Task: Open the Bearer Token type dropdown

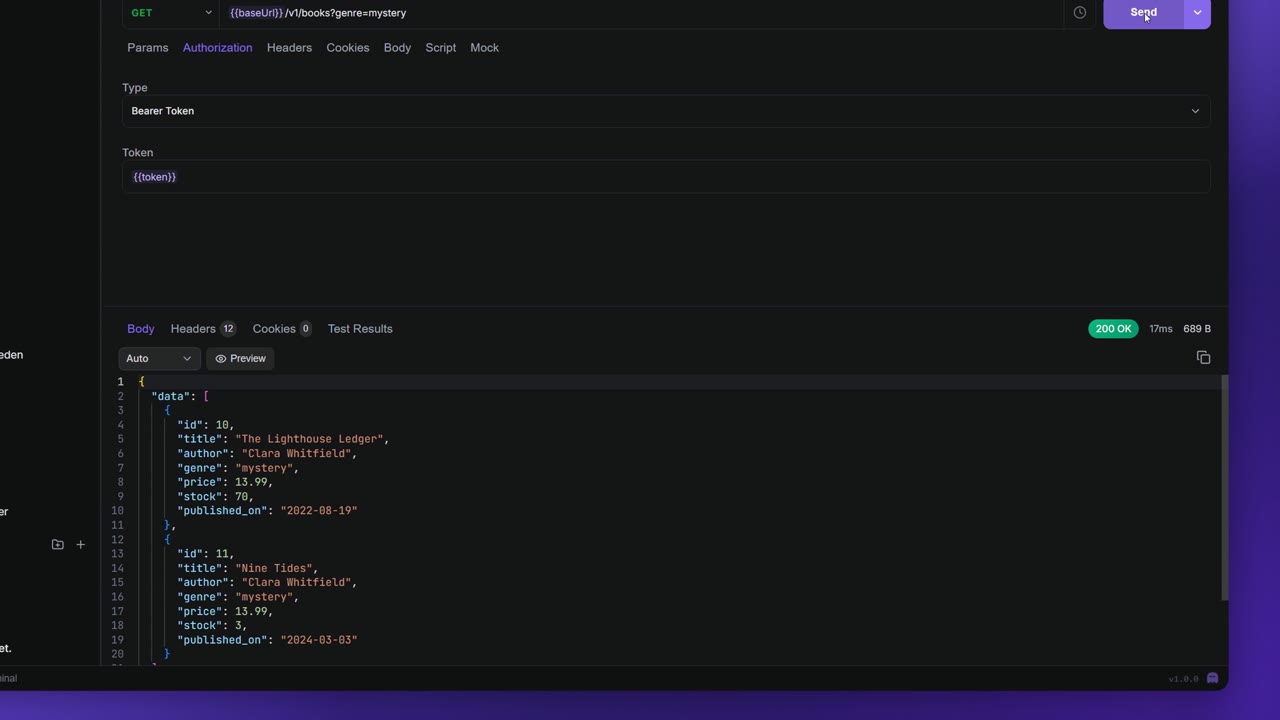Action: [666, 111]
